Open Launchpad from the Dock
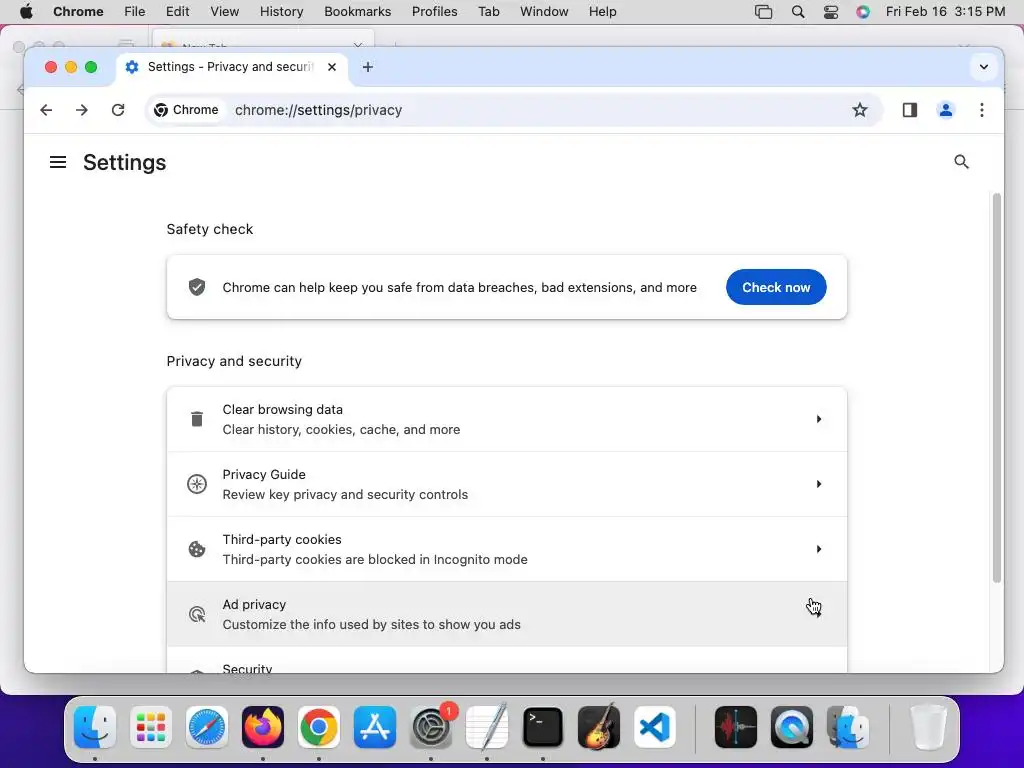Screen dimensions: 1024x768 pyautogui.click(x=151, y=727)
